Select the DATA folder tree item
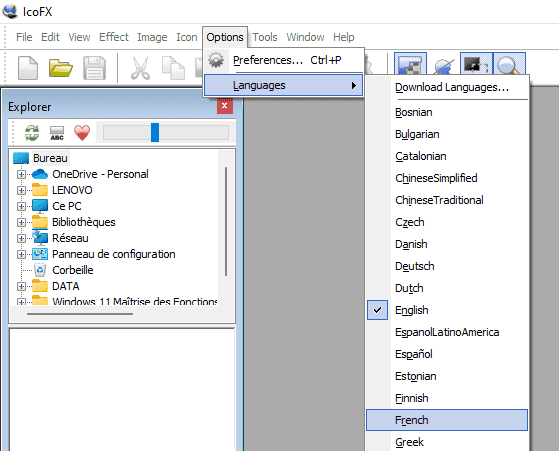This screenshot has height=451, width=559. [66, 286]
